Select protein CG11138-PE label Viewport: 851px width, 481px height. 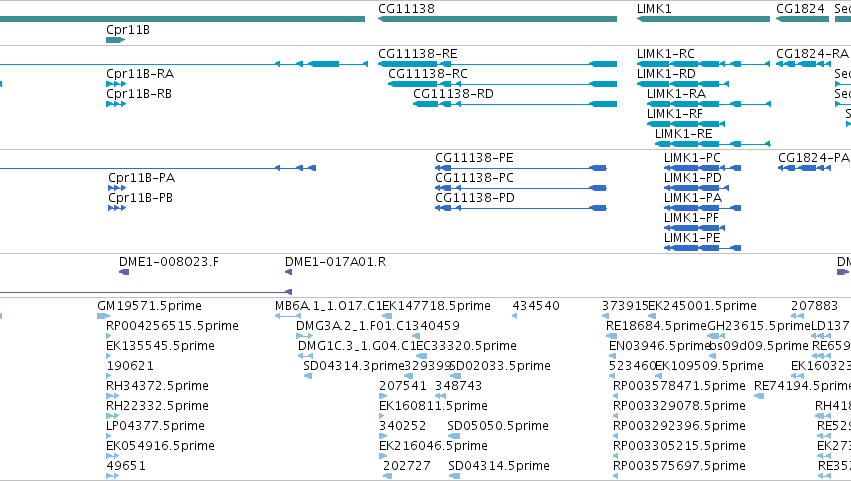tap(474, 158)
